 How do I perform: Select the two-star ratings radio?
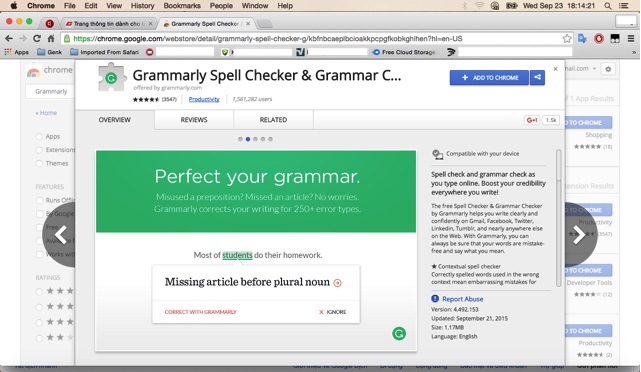39,338
